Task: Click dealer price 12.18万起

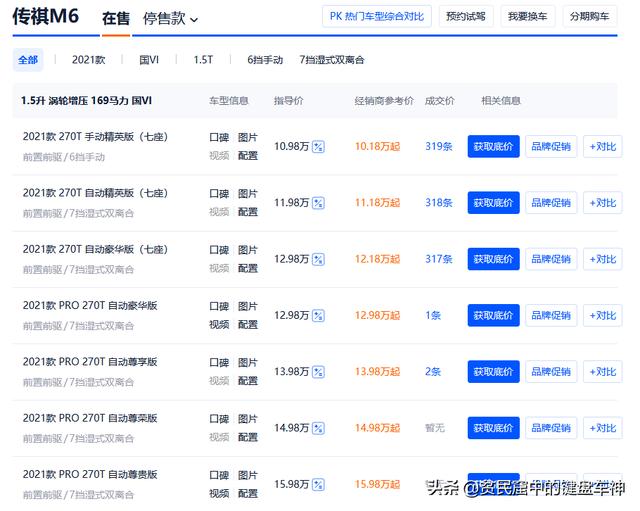Action: 378,259
